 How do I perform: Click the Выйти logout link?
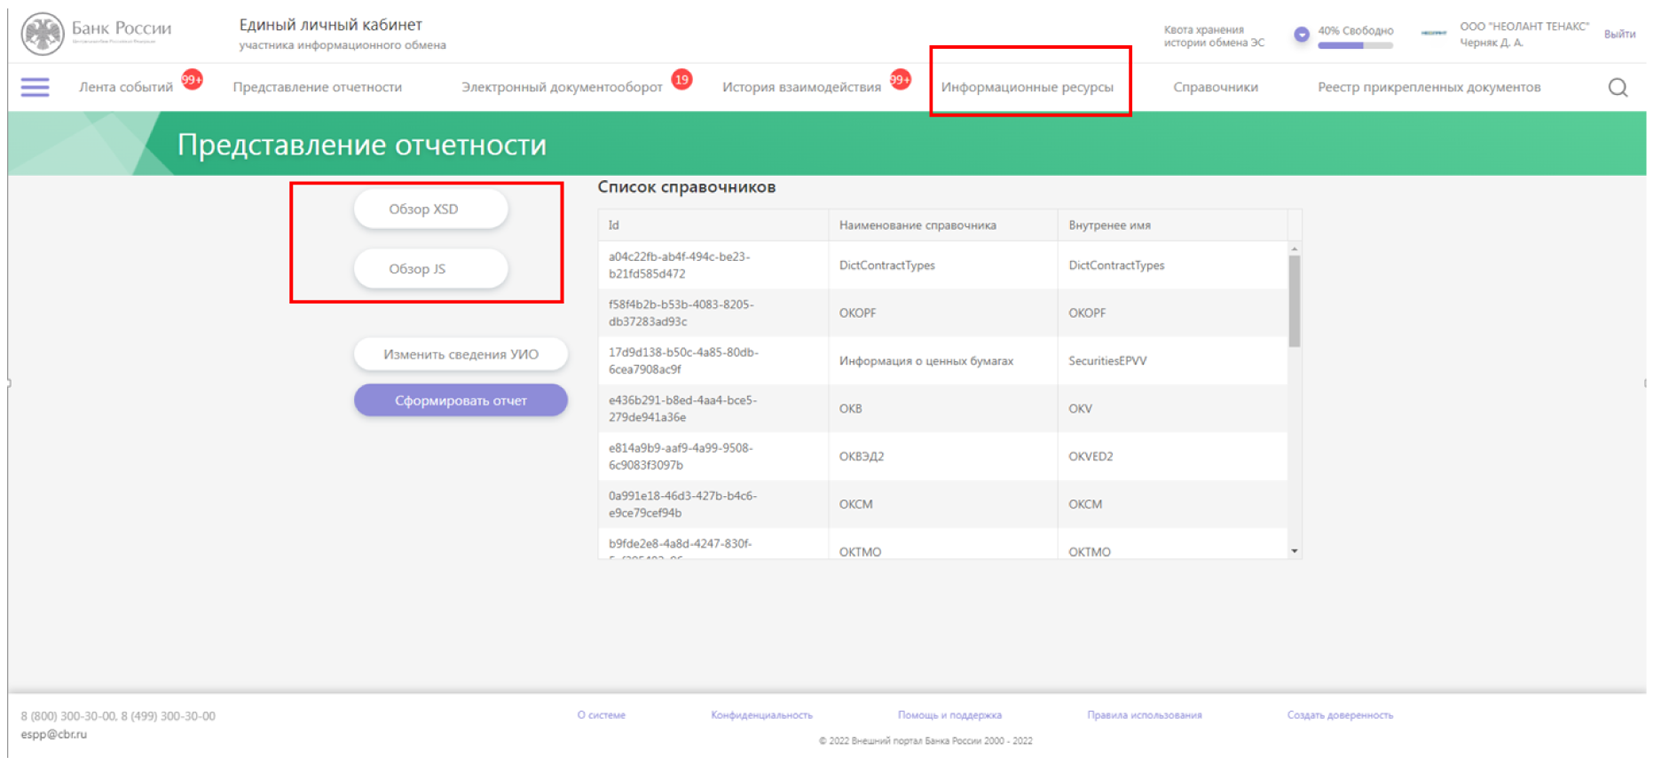pyautogui.click(x=1619, y=34)
